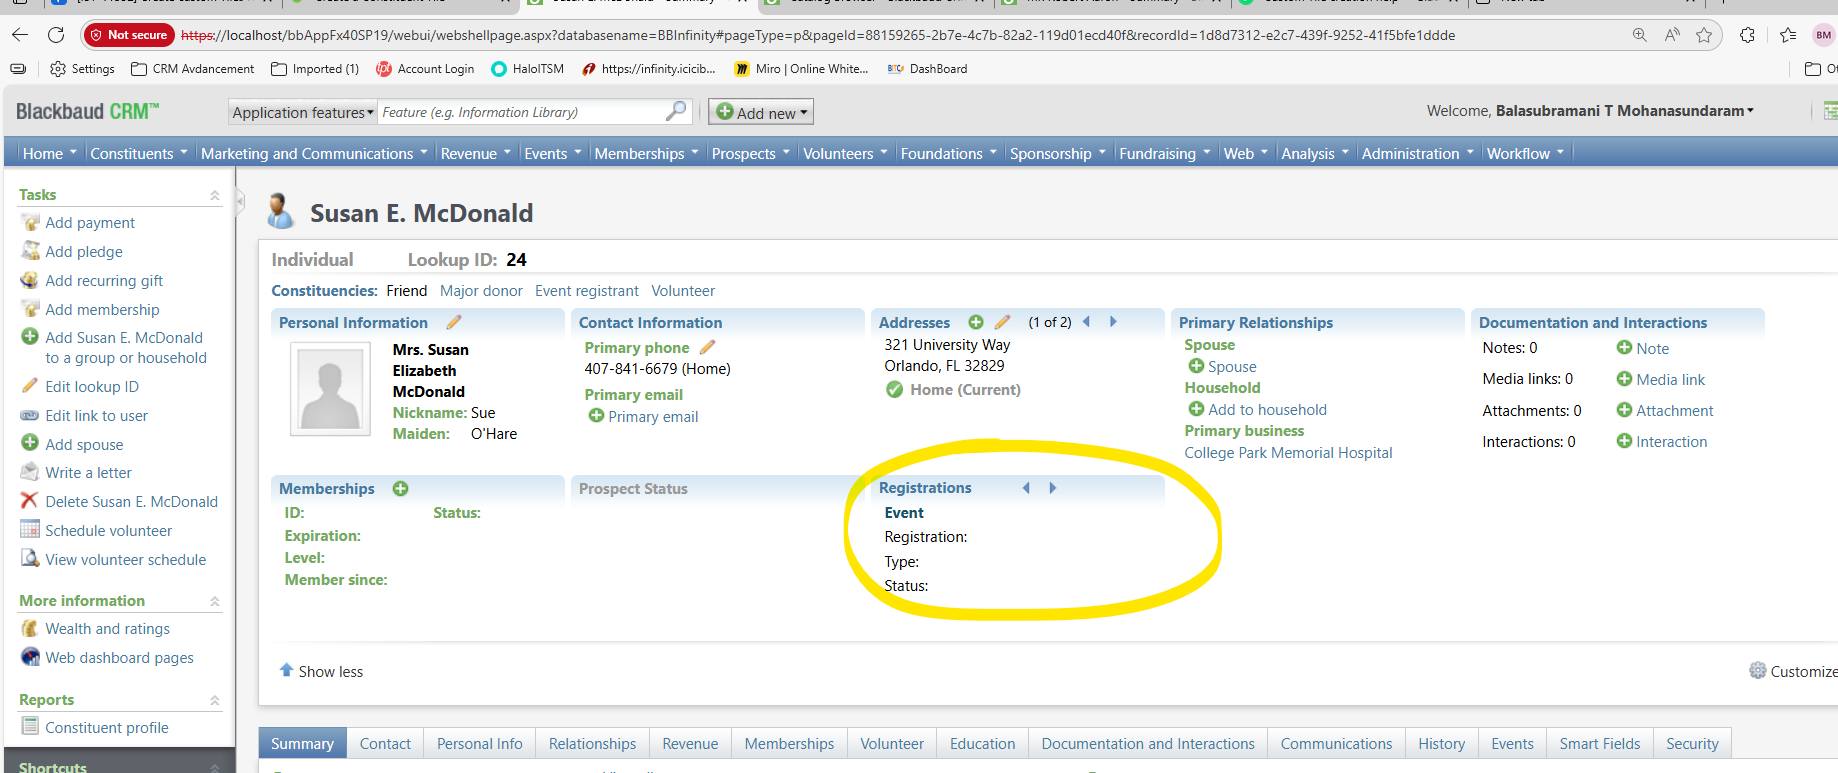1838x773 pixels.
Task: Click Edit lookup ID link
Action: tap(92, 387)
